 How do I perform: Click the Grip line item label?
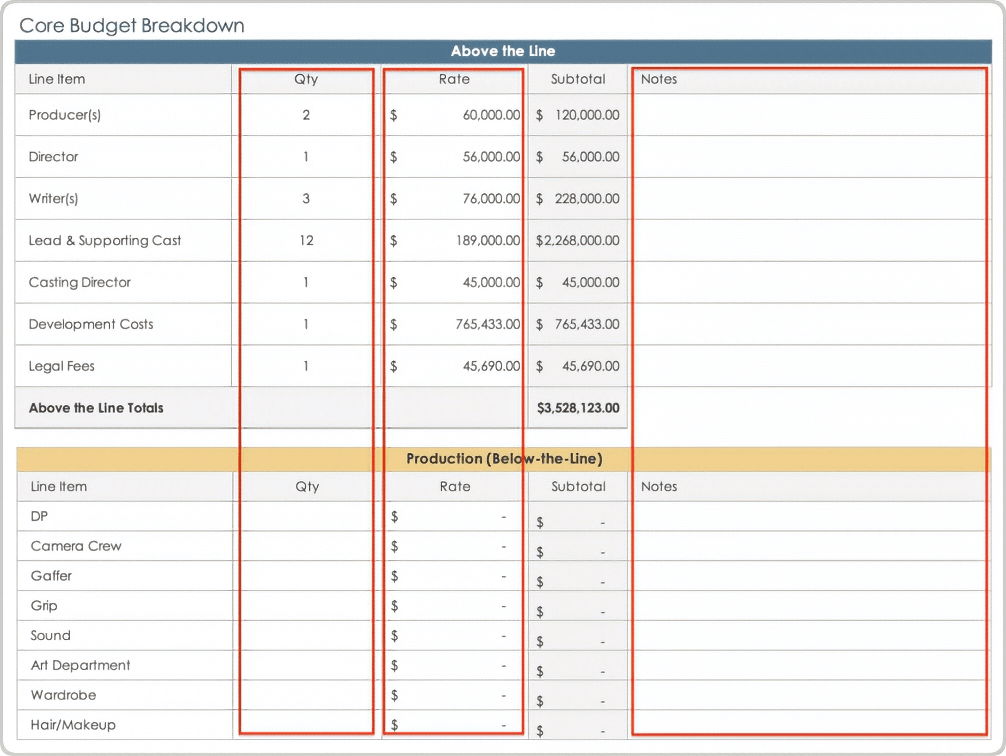coord(44,606)
